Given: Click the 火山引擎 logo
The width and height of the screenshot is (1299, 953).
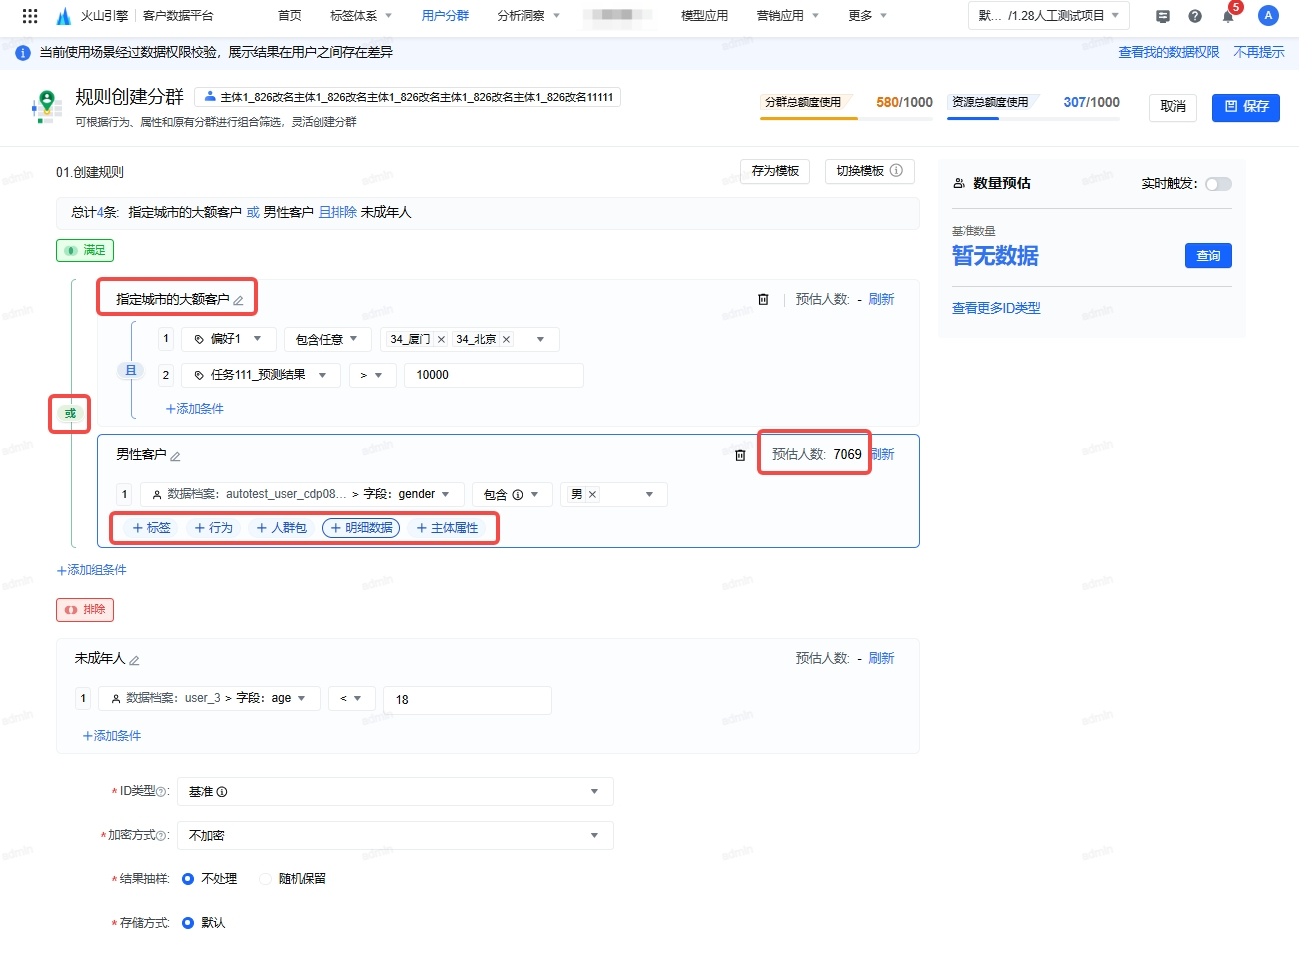Looking at the screenshot, I should point(92,16).
